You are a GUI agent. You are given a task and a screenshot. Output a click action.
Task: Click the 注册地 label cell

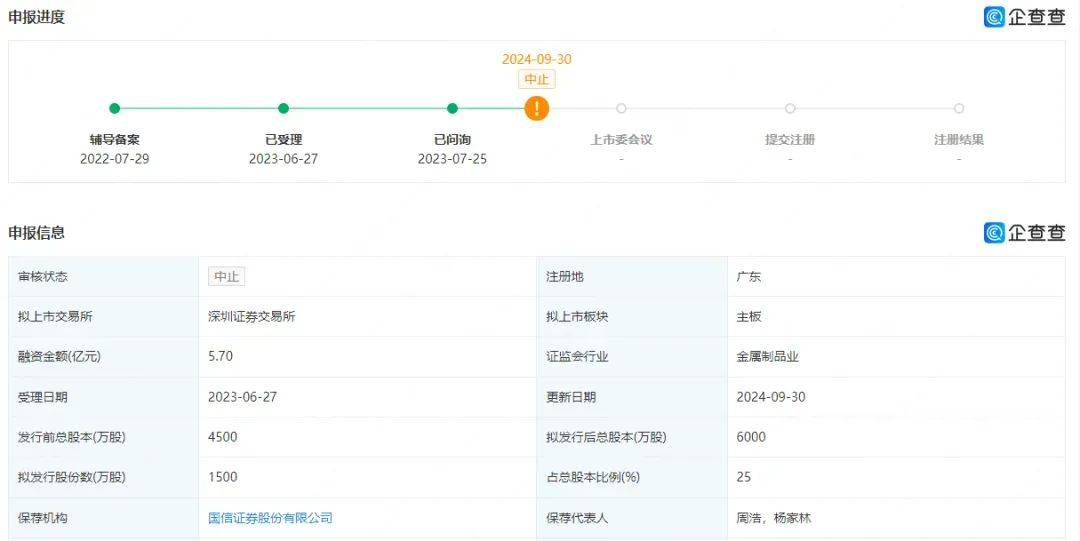point(632,276)
